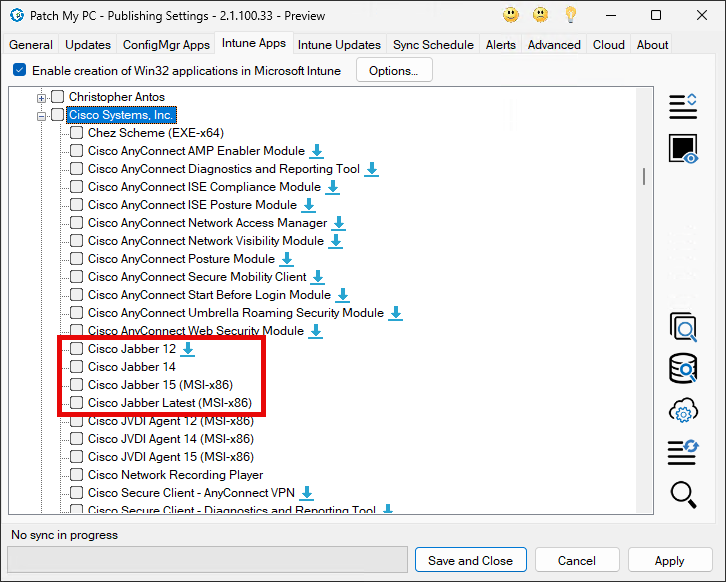Click the database search icon
The height and width of the screenshot is (582, 726).
[x=683, y=369]
